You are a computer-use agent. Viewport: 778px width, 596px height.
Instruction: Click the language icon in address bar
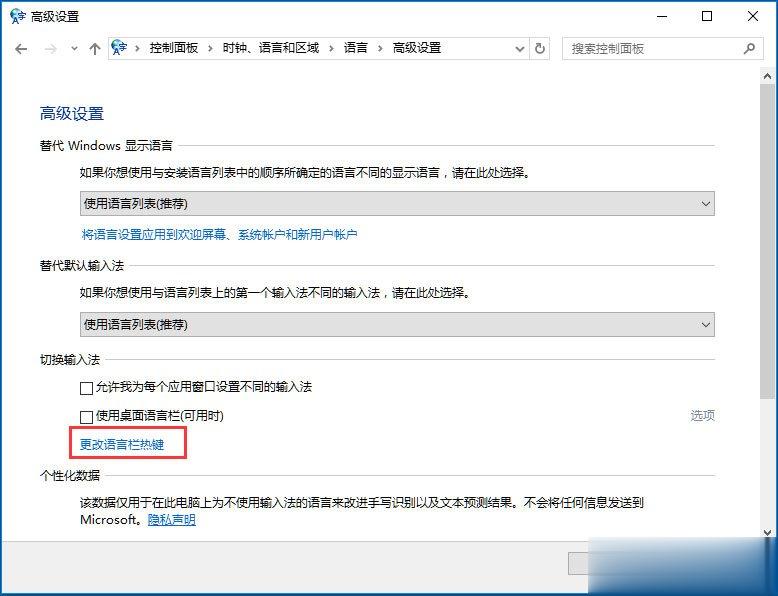click(119, 48)
